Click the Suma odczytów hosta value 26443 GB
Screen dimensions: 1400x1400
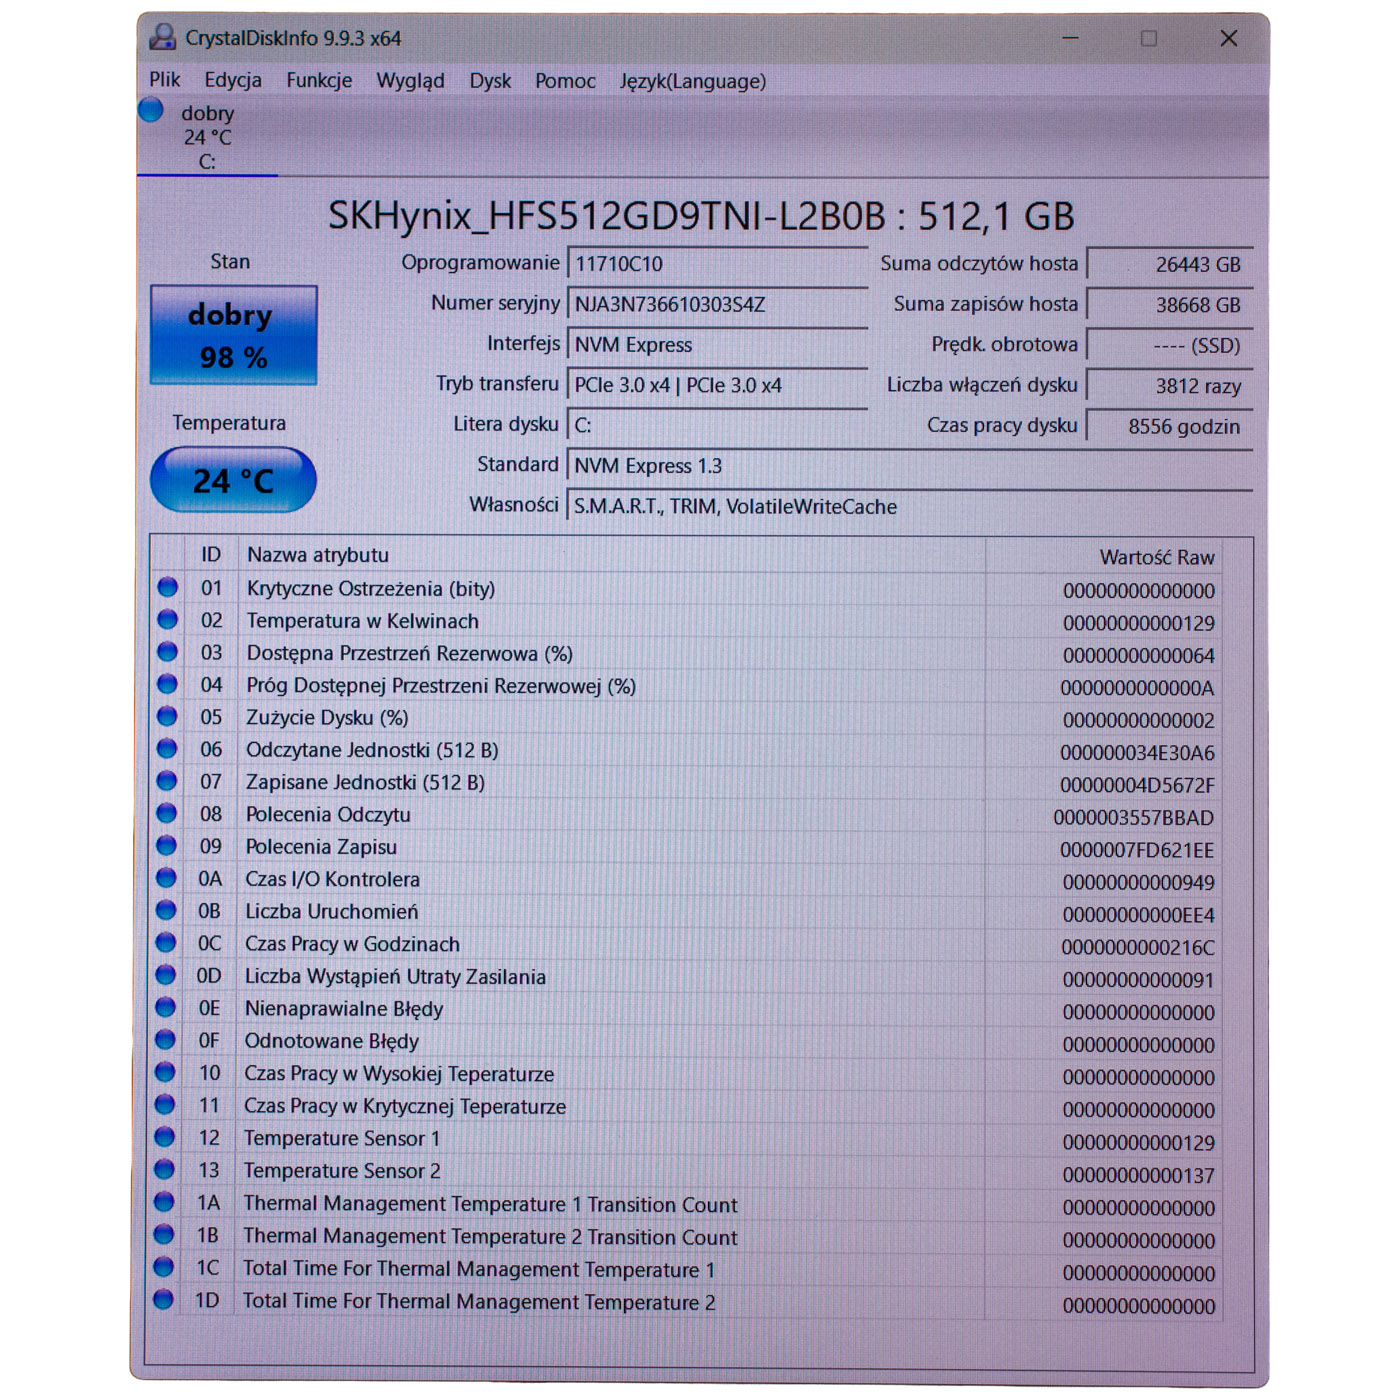tap(1169, 264)
